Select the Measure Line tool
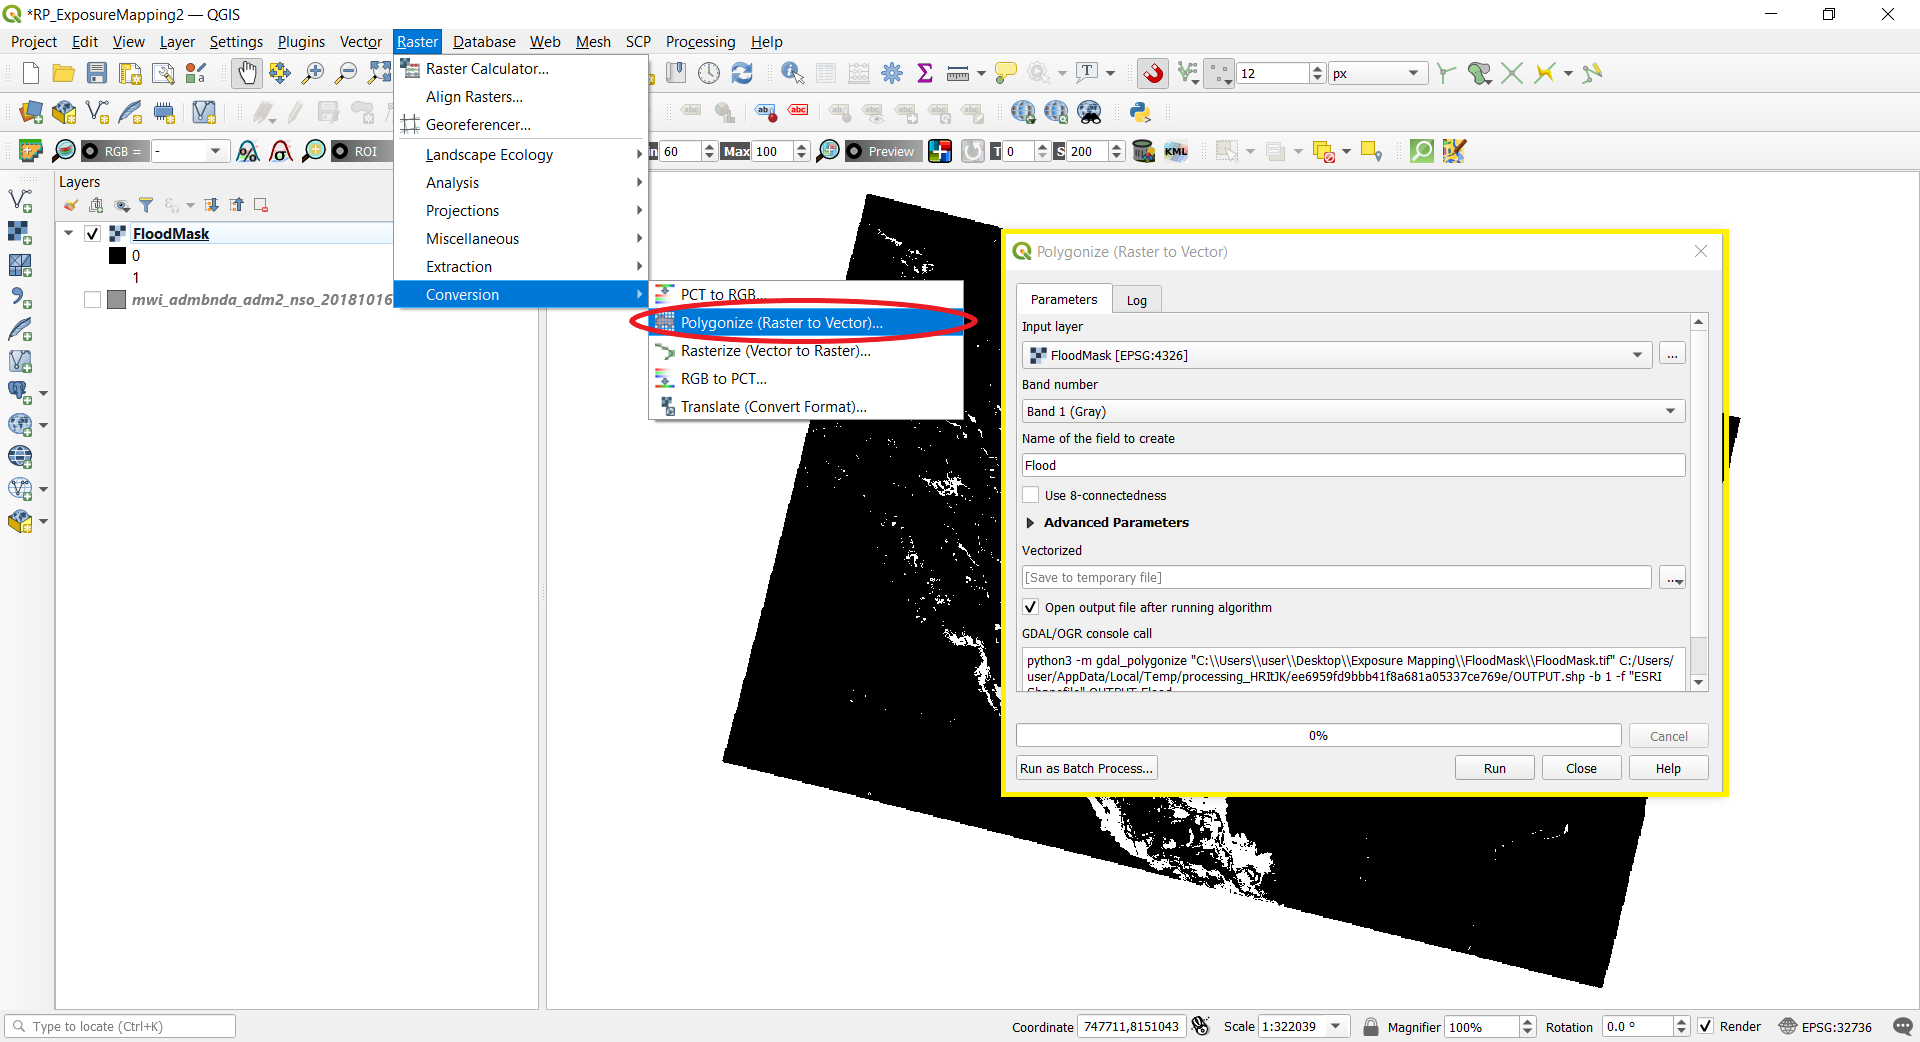The image size is (1920, 1042). (958, 72)
